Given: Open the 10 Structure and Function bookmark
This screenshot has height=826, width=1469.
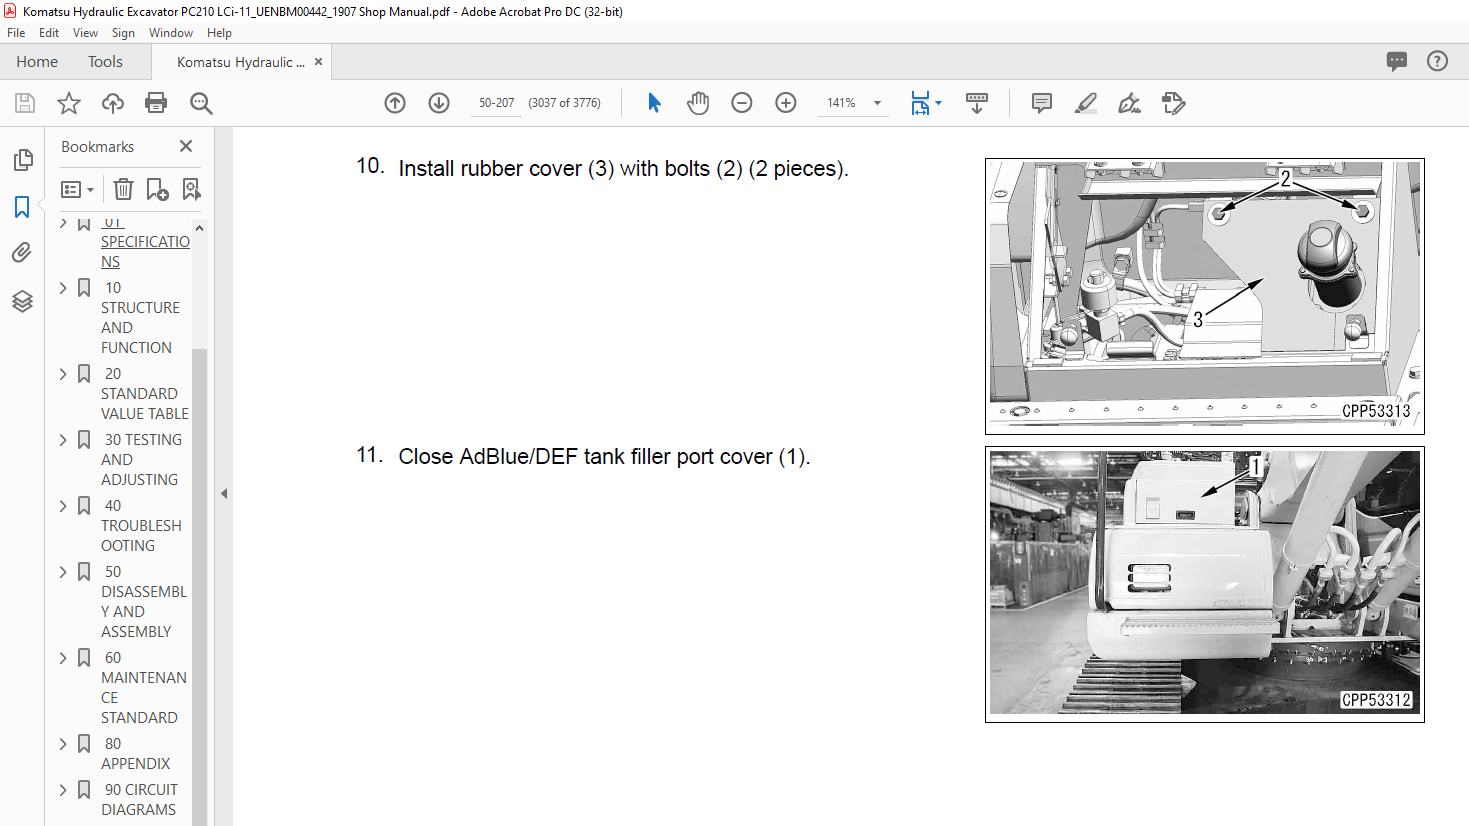Looking at the screenshot, I should point(140,318).
